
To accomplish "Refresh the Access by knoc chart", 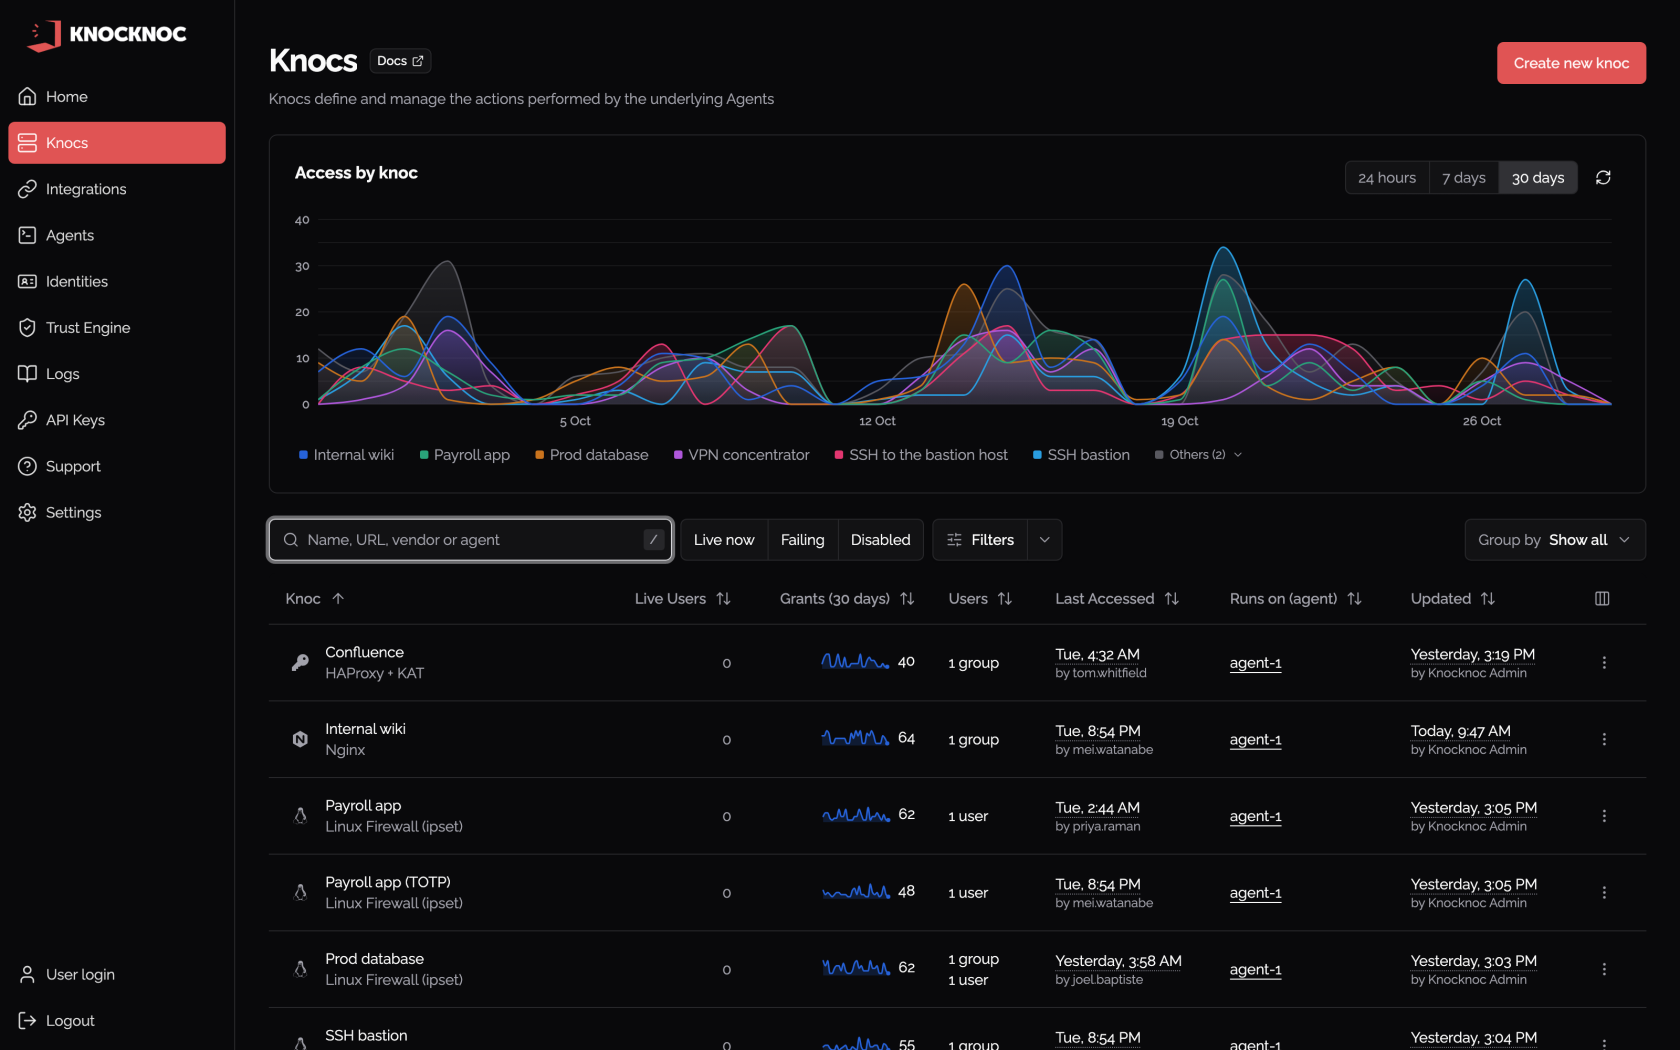I will point(1603,177).
